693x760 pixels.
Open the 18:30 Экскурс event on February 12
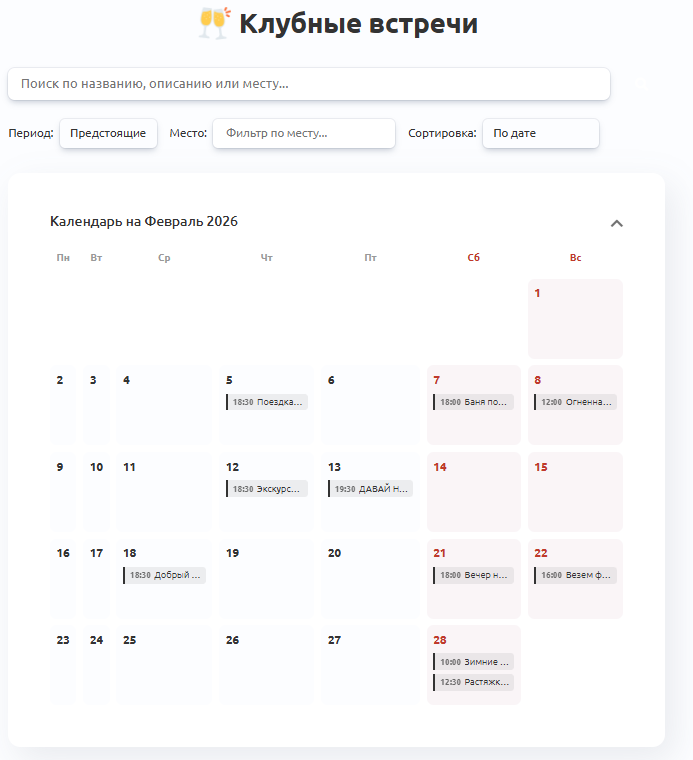267,489
